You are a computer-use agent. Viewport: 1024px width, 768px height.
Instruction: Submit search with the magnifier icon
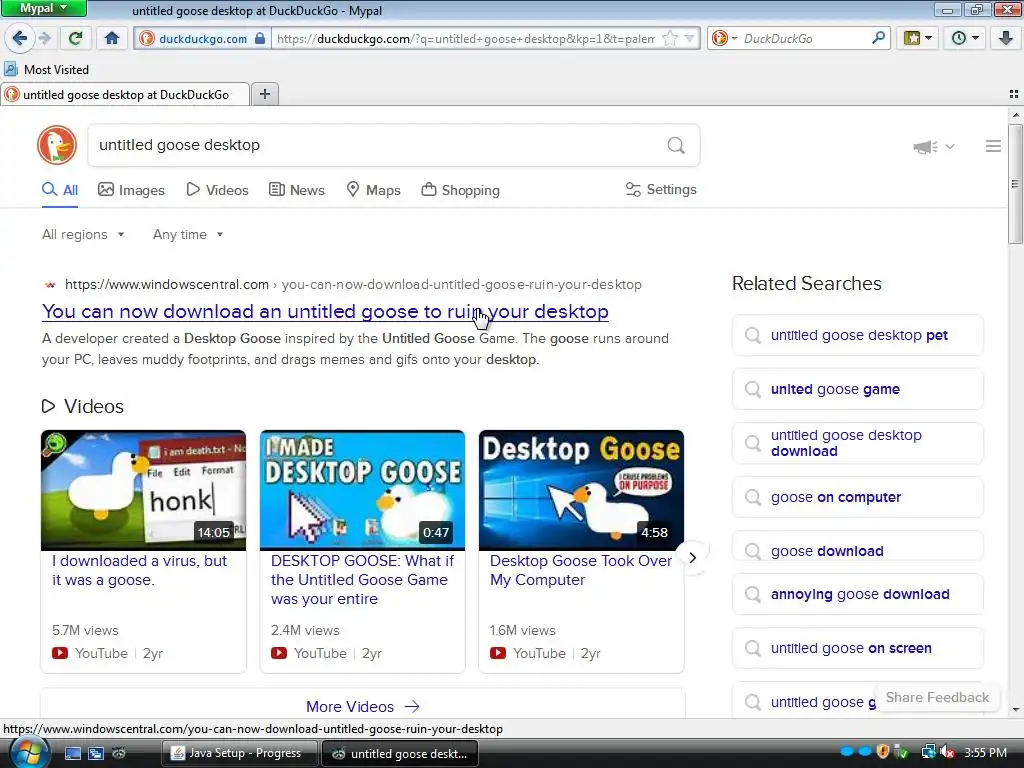pos(676,145)
